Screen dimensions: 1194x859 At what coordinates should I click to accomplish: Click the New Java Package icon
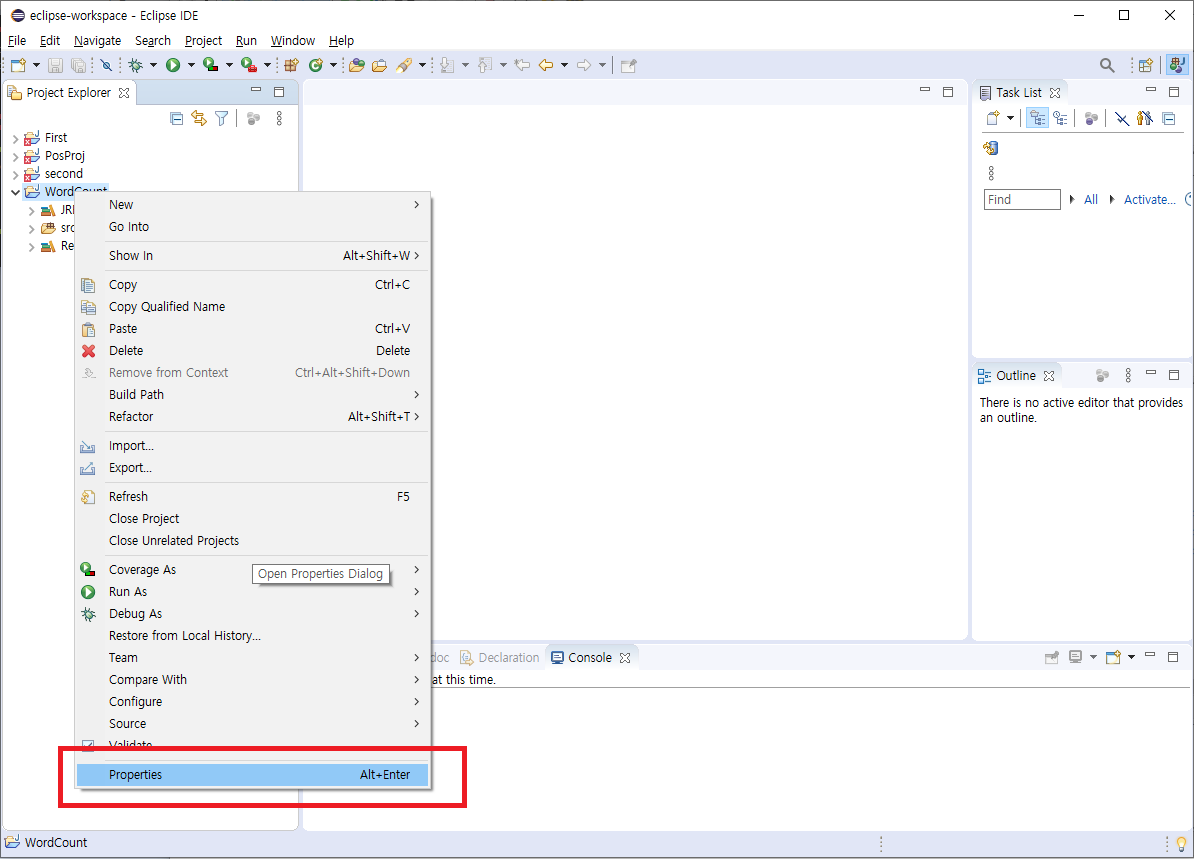pyautogui.click(x=291, y=65)
